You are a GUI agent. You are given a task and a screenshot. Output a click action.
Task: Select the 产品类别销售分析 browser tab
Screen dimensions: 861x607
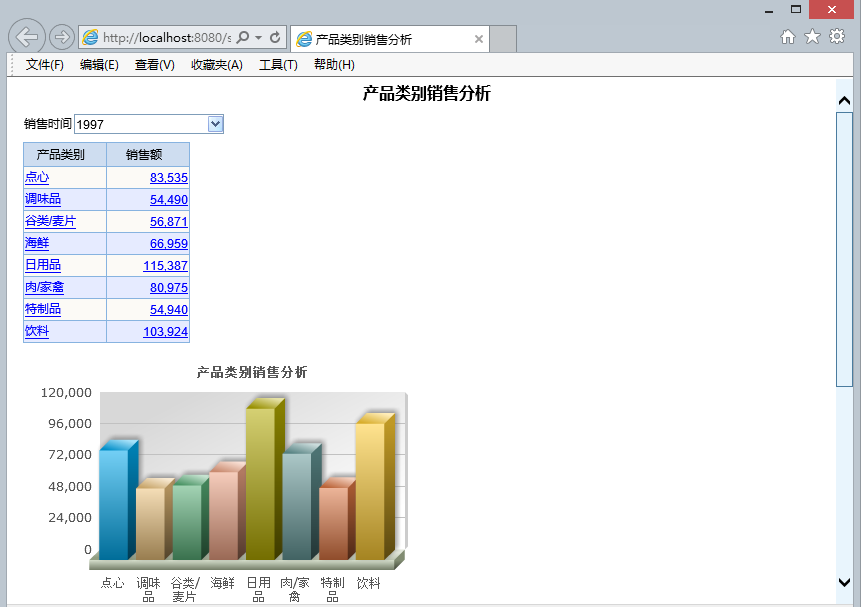point(389,39)
